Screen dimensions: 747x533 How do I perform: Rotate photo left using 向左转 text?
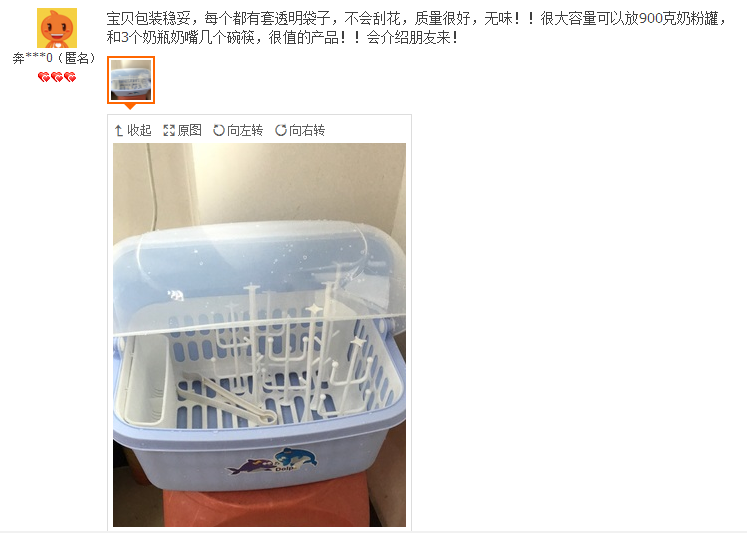tap(245, 131)
